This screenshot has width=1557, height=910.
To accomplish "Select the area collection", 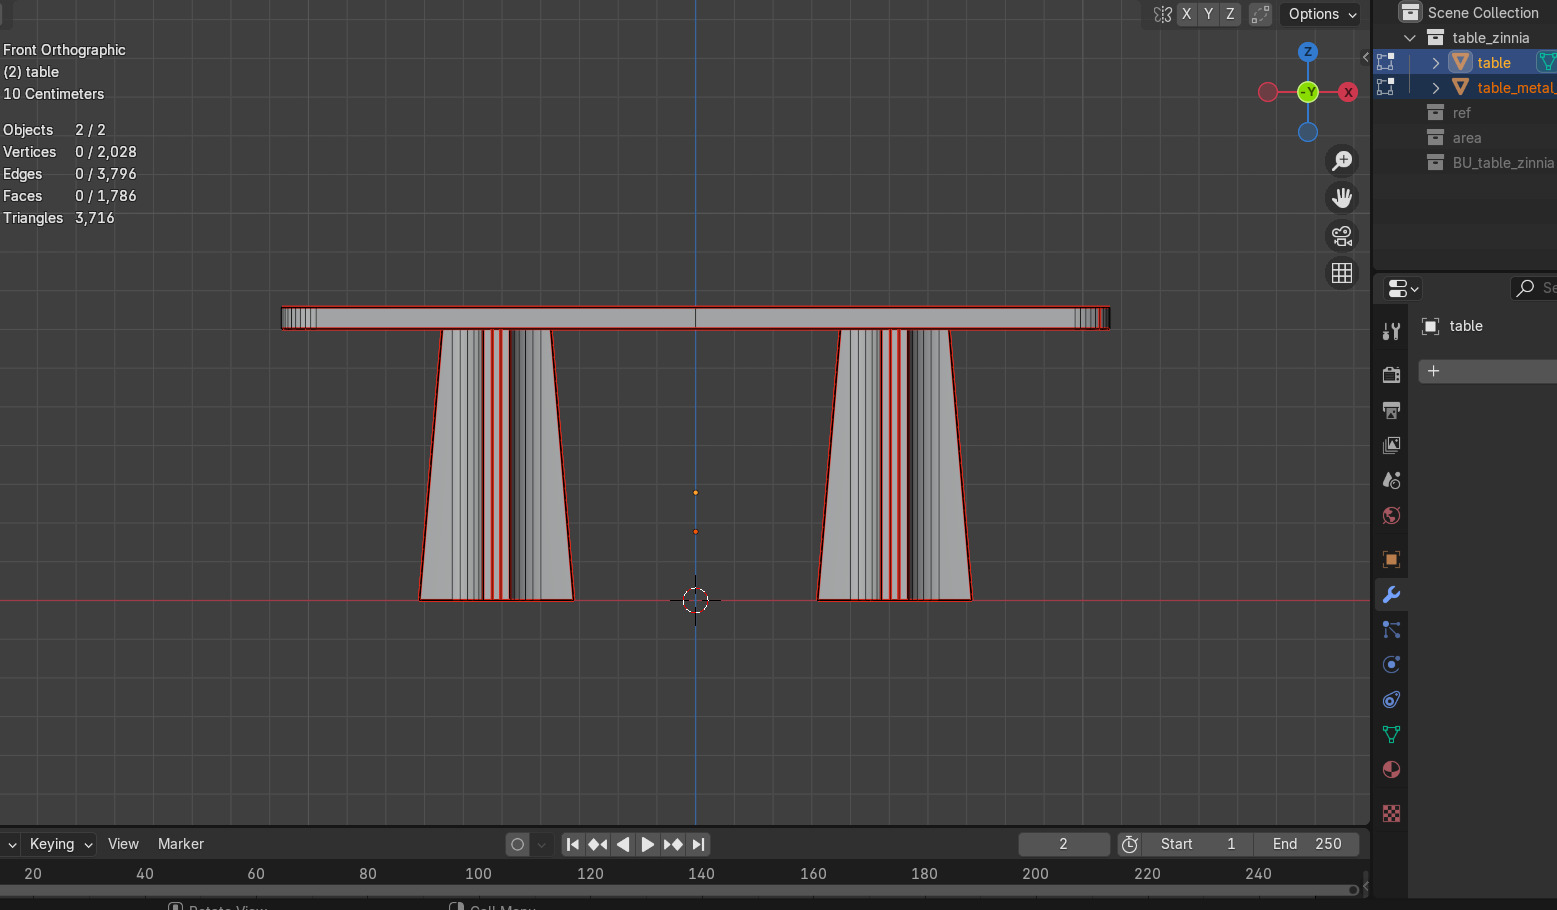I will coord(1467,137).
